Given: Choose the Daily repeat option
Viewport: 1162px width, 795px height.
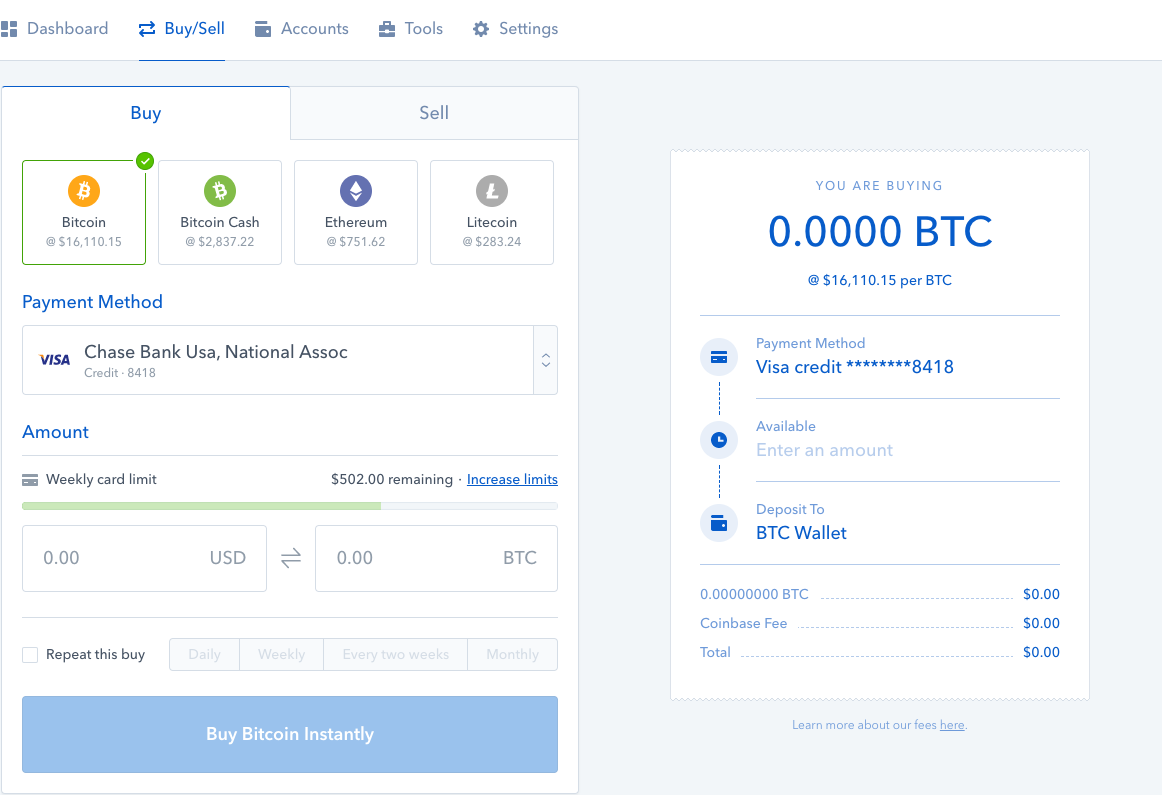Looking at the screenshot, I should [x=205, y=654].
